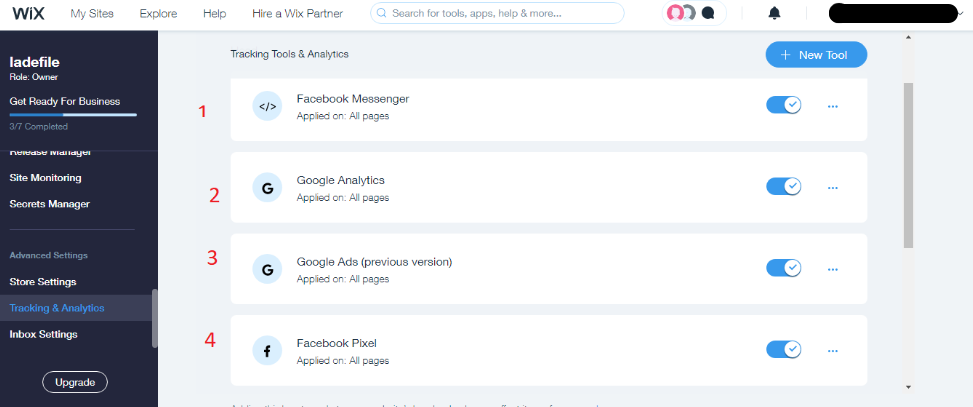Click the Wix logo in header

tap(30, 14)
